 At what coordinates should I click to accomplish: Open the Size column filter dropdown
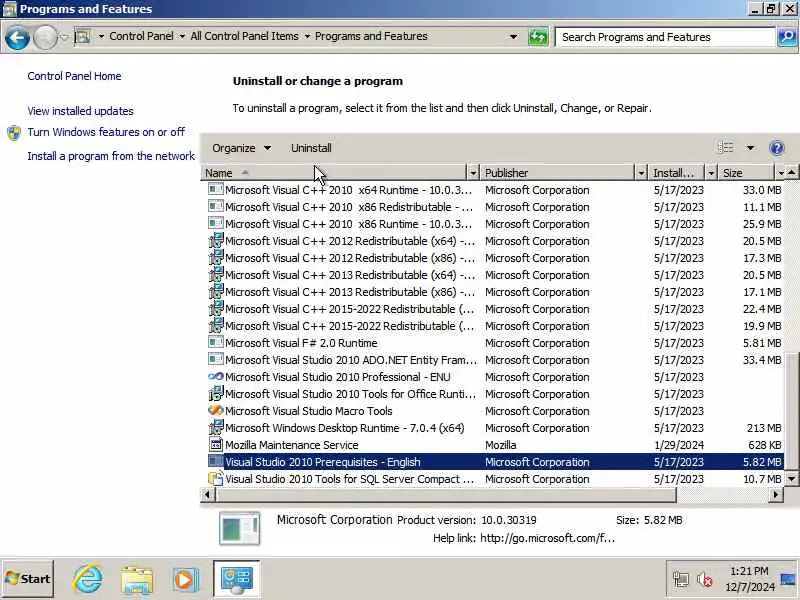tap(781, 173)
